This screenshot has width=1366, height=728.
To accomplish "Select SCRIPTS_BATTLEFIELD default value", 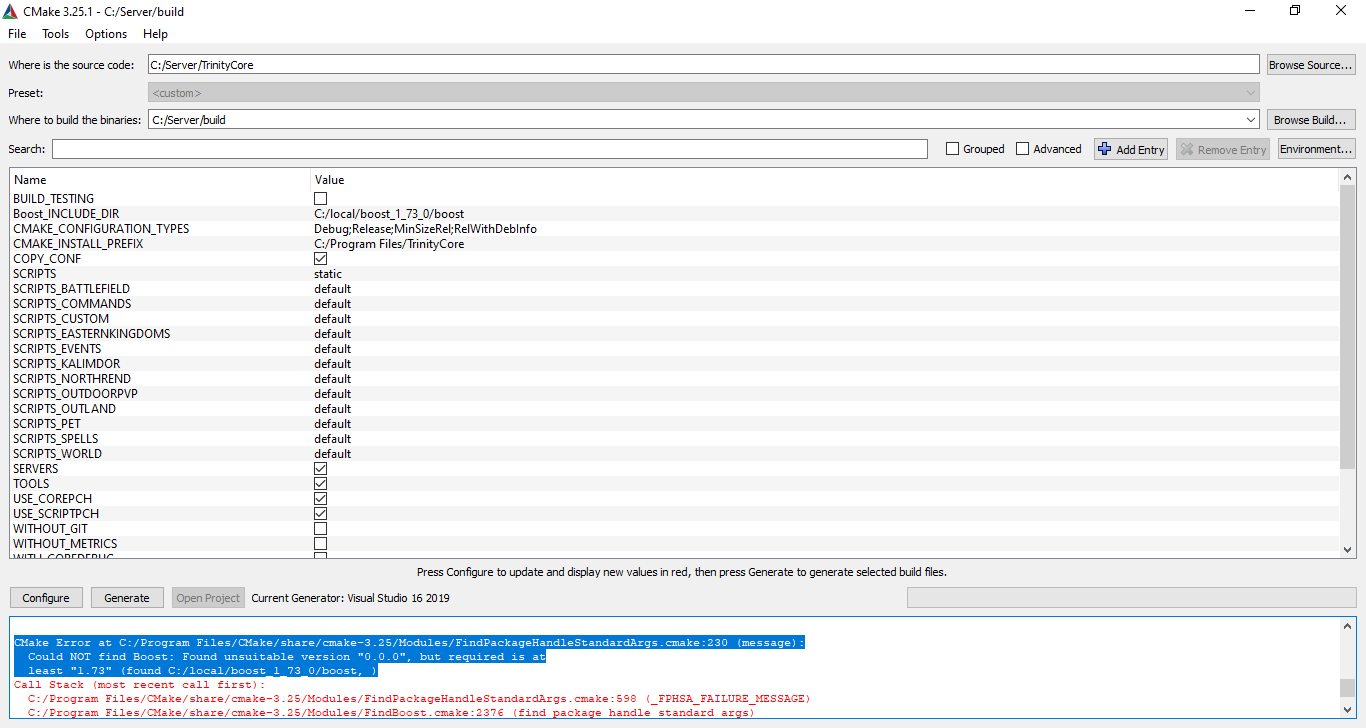I will click(333, 289).
